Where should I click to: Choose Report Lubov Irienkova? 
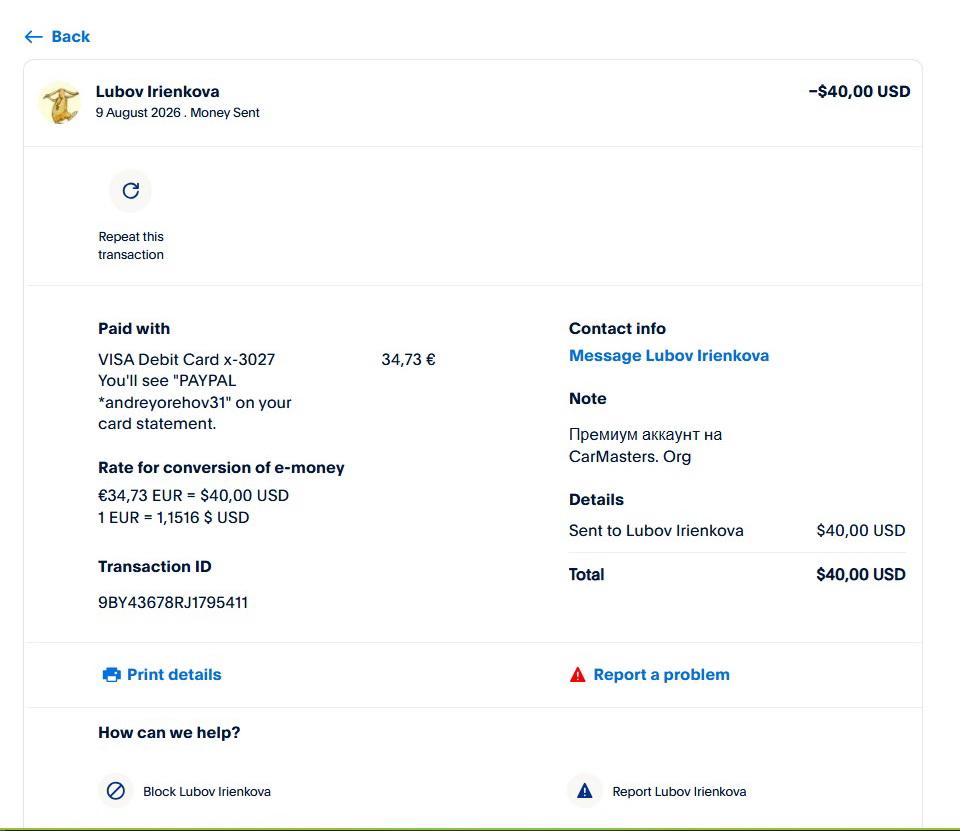tap(679, 791)
